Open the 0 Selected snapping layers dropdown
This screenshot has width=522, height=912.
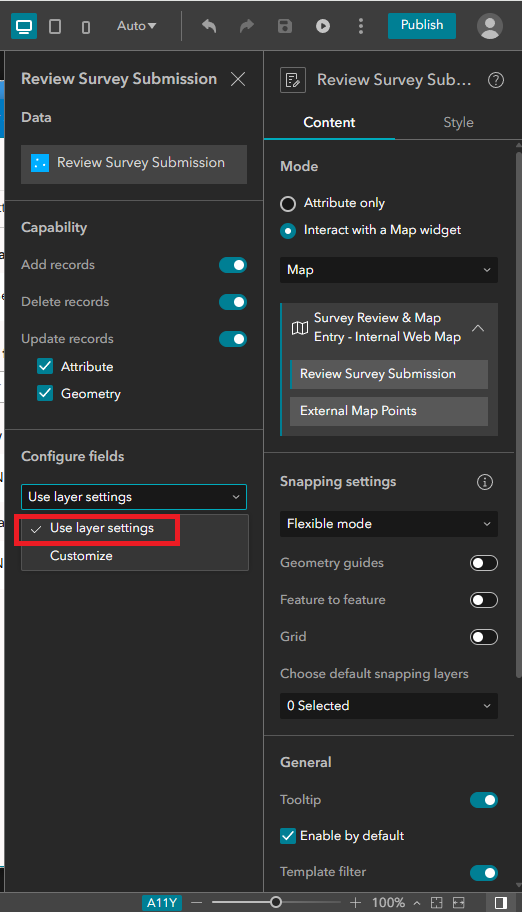tap(389, 706)
